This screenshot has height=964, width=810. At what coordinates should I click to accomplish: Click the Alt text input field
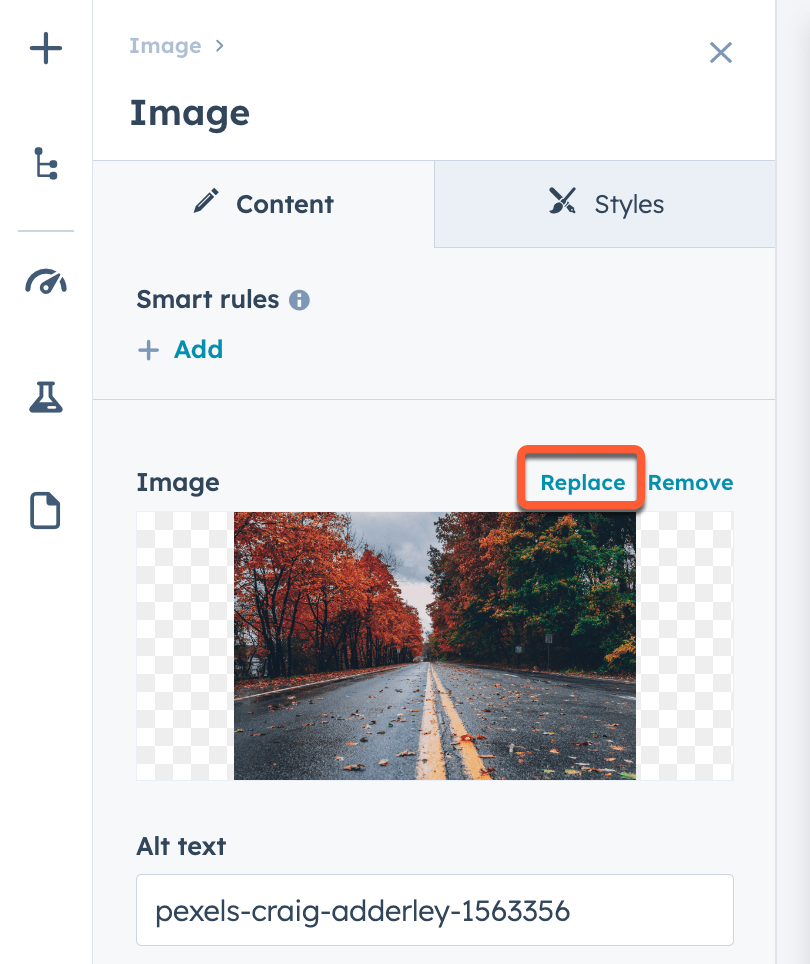pos(434,910)
